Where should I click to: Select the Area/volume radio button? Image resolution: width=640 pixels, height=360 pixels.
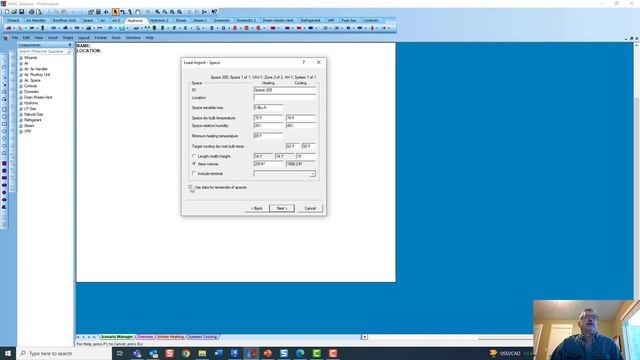click(x=194, y=164)
